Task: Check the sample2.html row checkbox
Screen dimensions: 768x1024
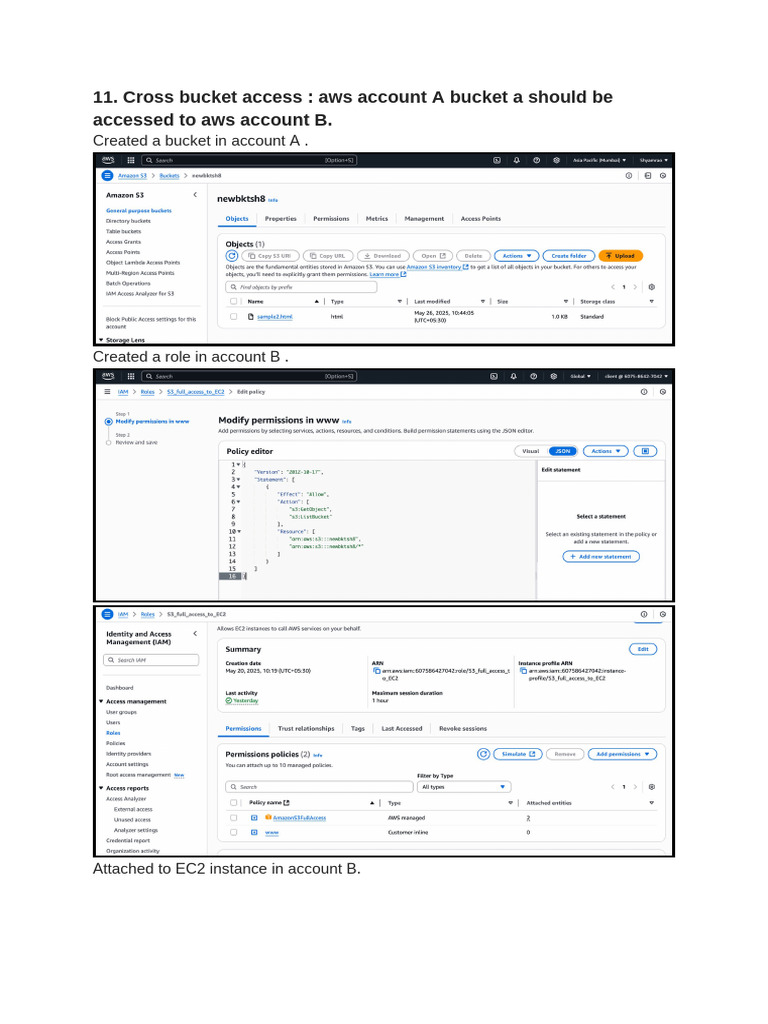Action: (233, 317)
